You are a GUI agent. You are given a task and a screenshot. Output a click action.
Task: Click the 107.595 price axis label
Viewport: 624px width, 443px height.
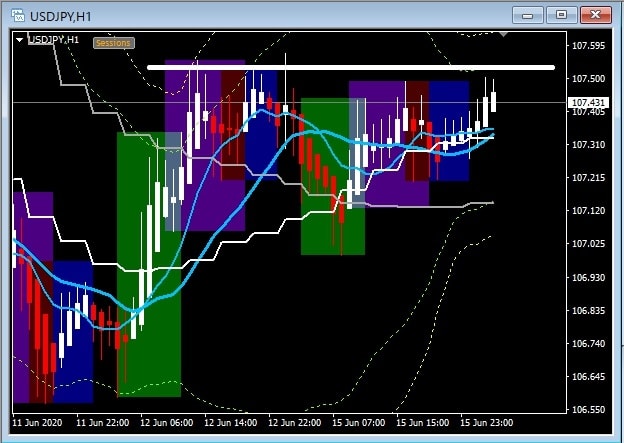(x=587, y=46)
